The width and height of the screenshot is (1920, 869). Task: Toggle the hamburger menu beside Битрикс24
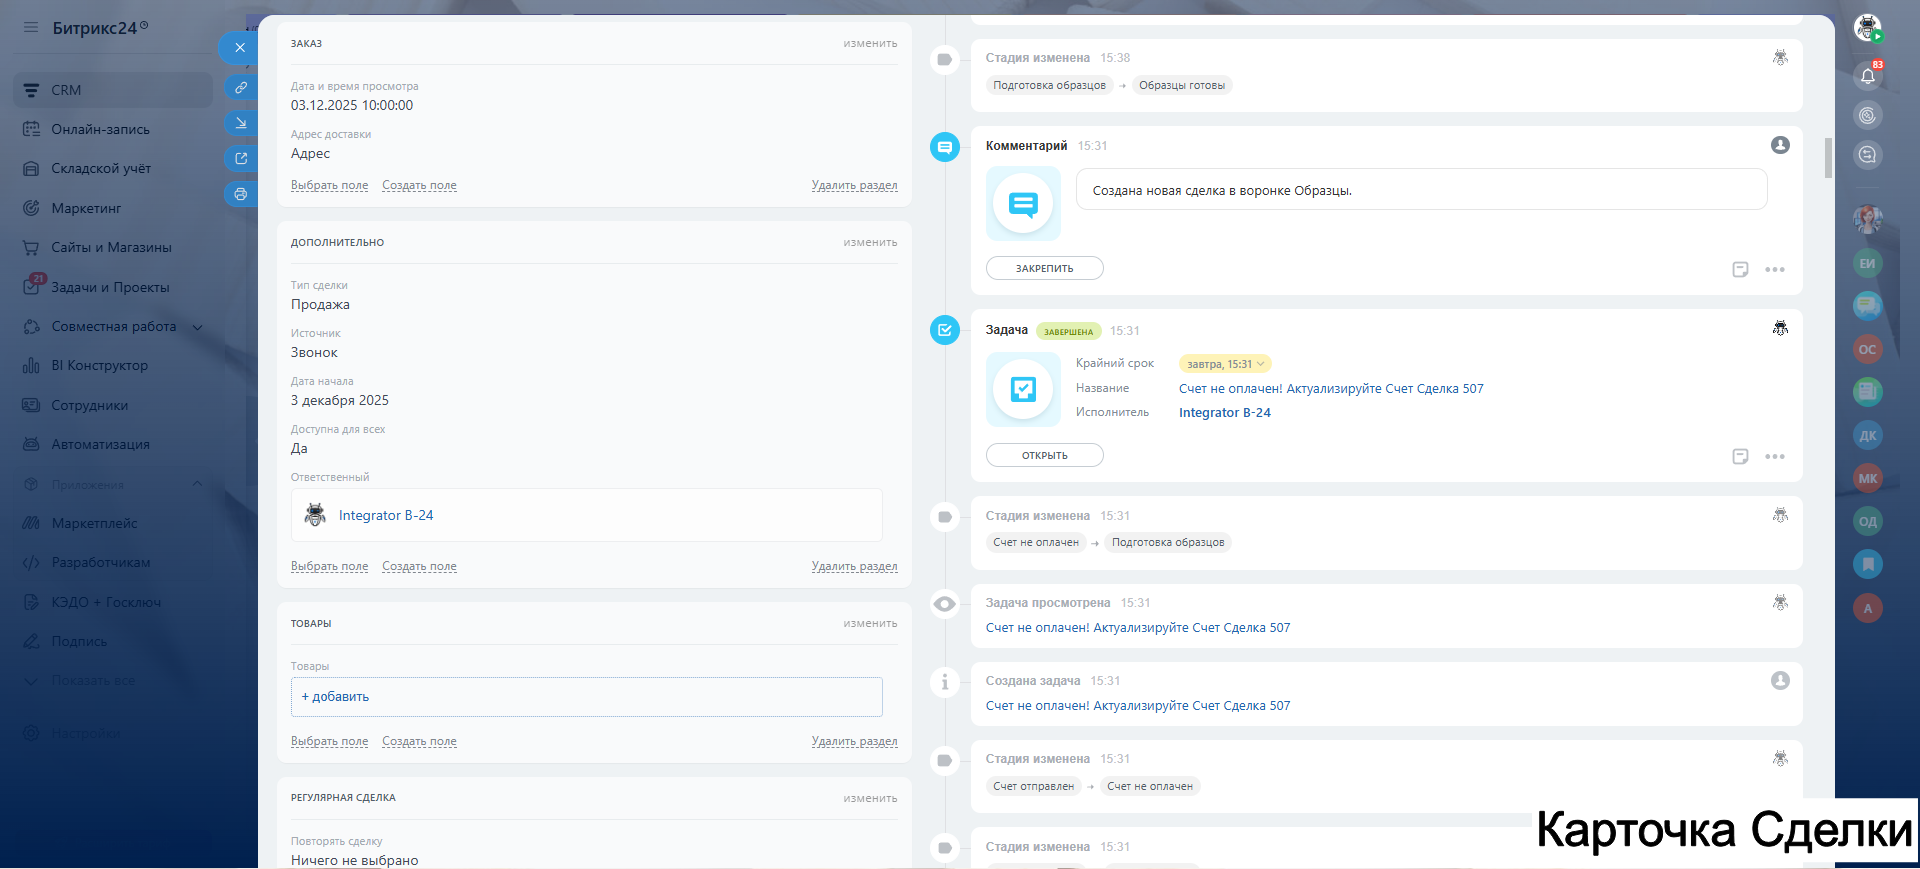[x=30, y=28]
